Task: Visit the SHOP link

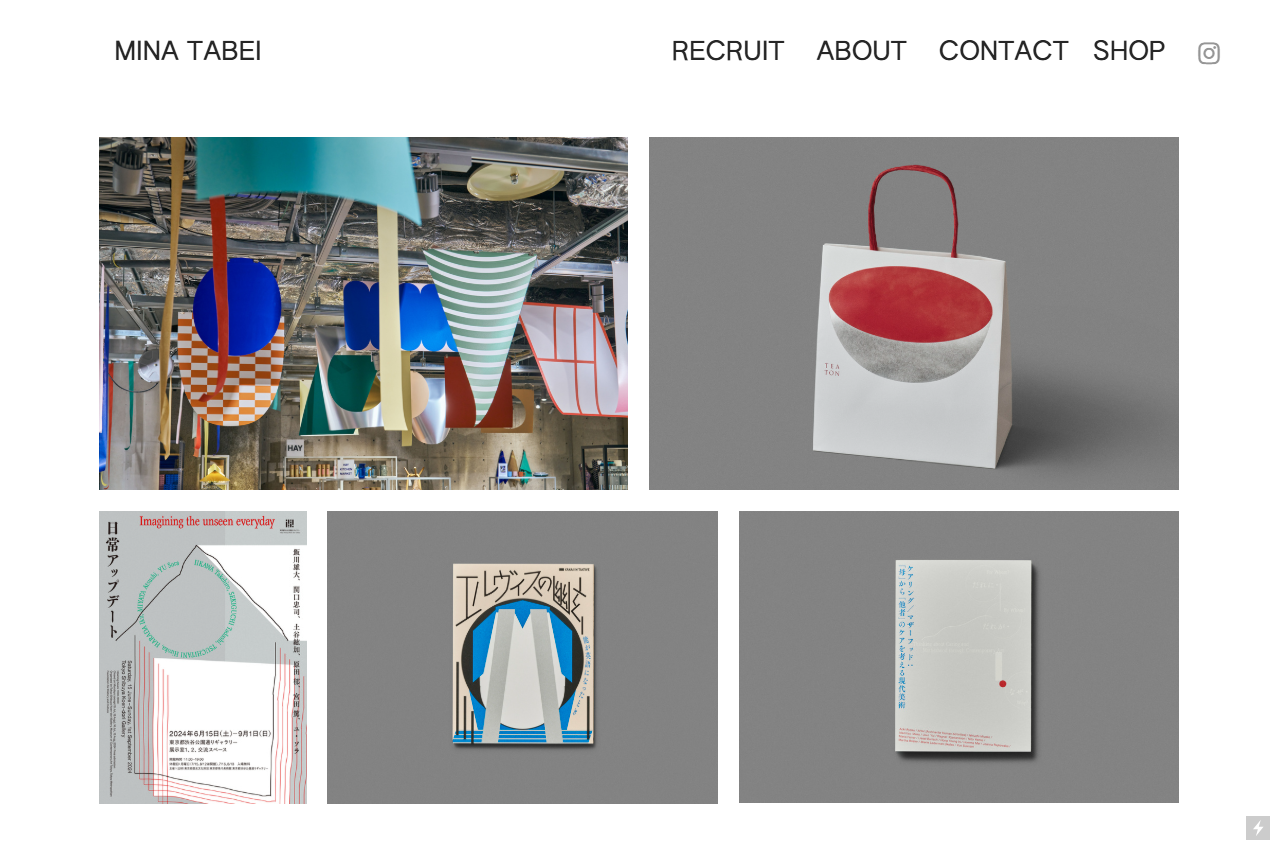Action: click(1129, 51)
